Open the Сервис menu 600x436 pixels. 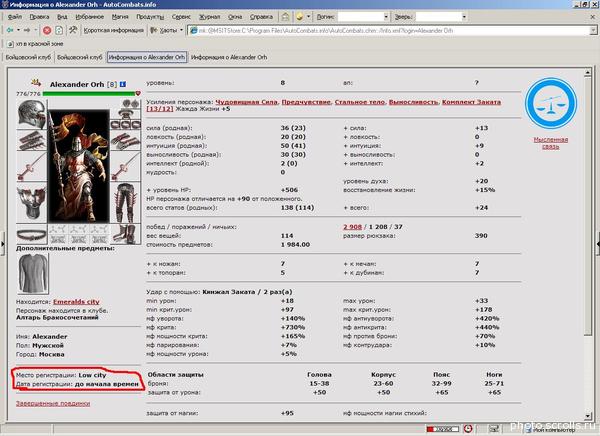coord(181,17)
